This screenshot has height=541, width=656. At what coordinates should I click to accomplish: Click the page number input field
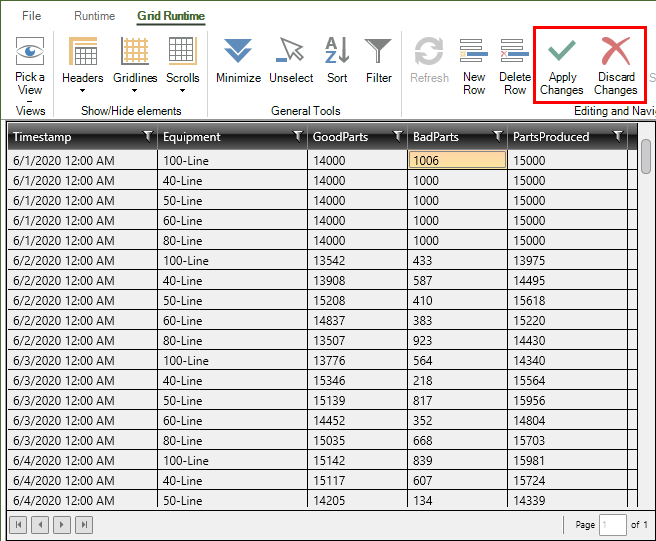point(612,524)
